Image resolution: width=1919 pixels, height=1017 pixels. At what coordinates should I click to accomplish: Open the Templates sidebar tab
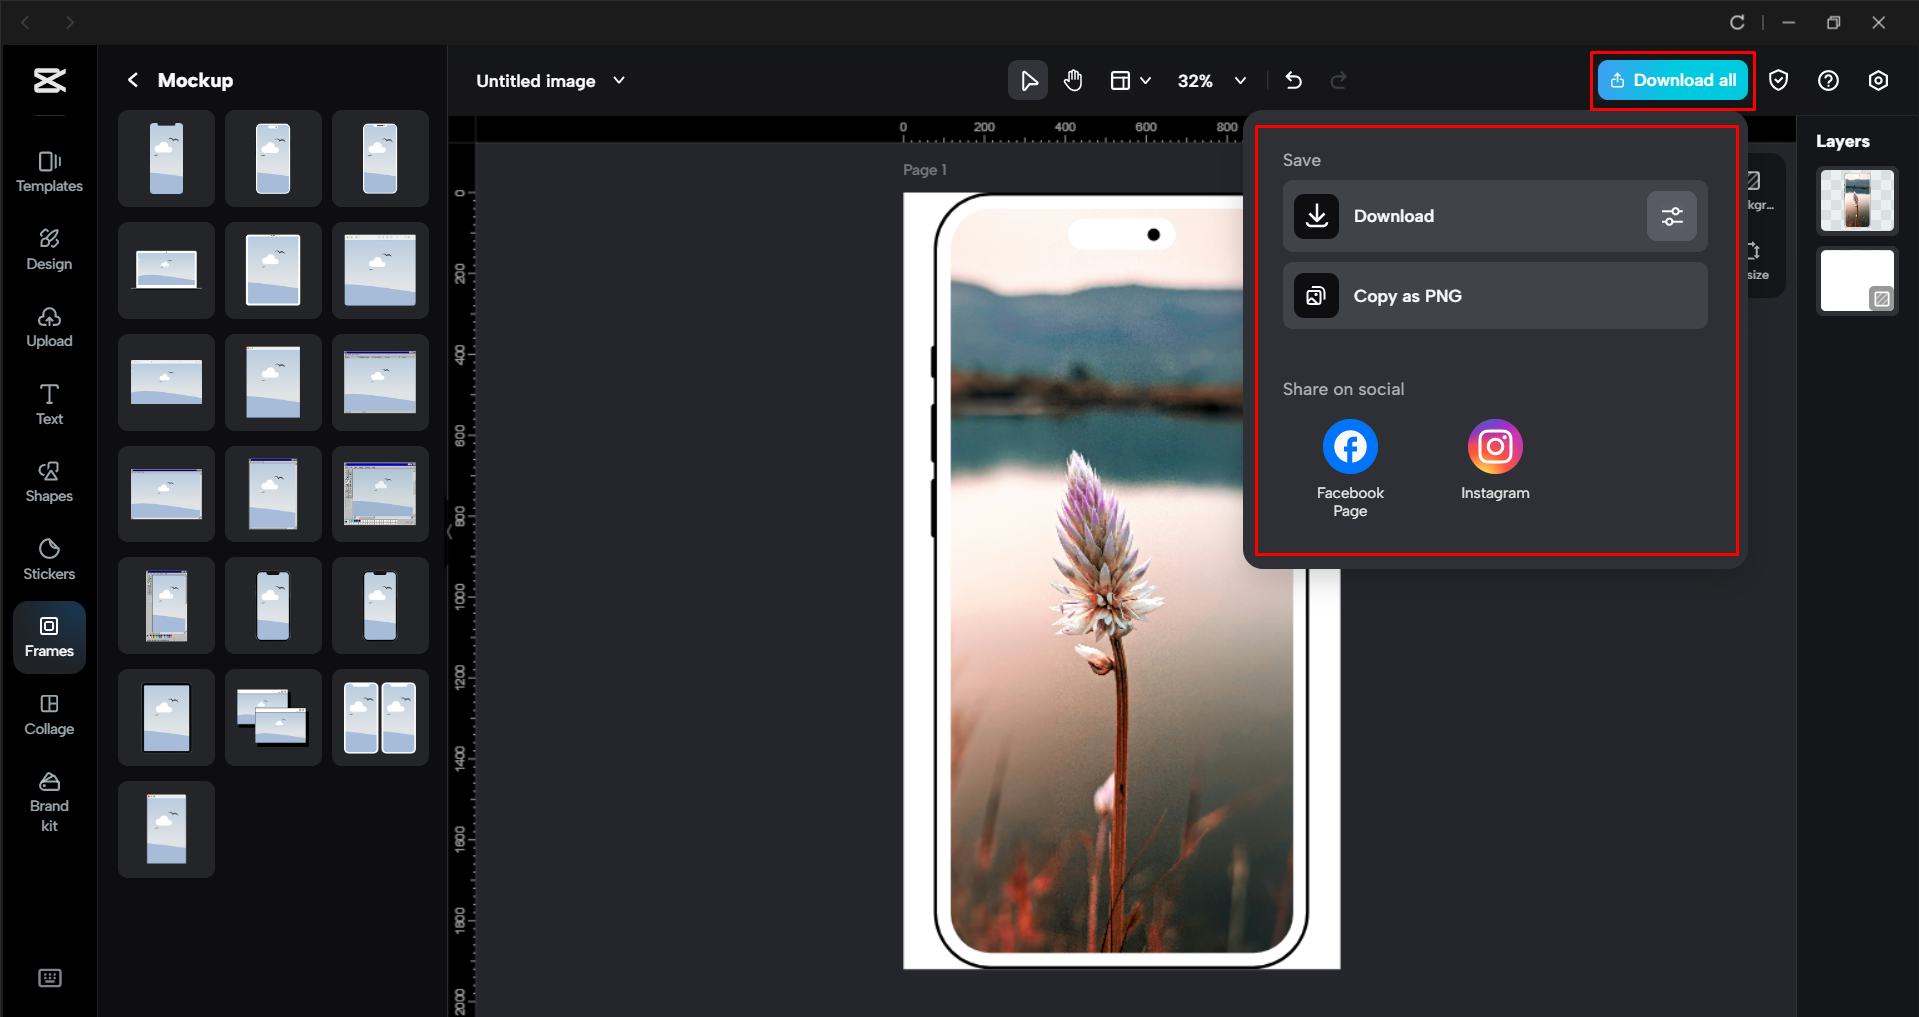tap(49, 171)
